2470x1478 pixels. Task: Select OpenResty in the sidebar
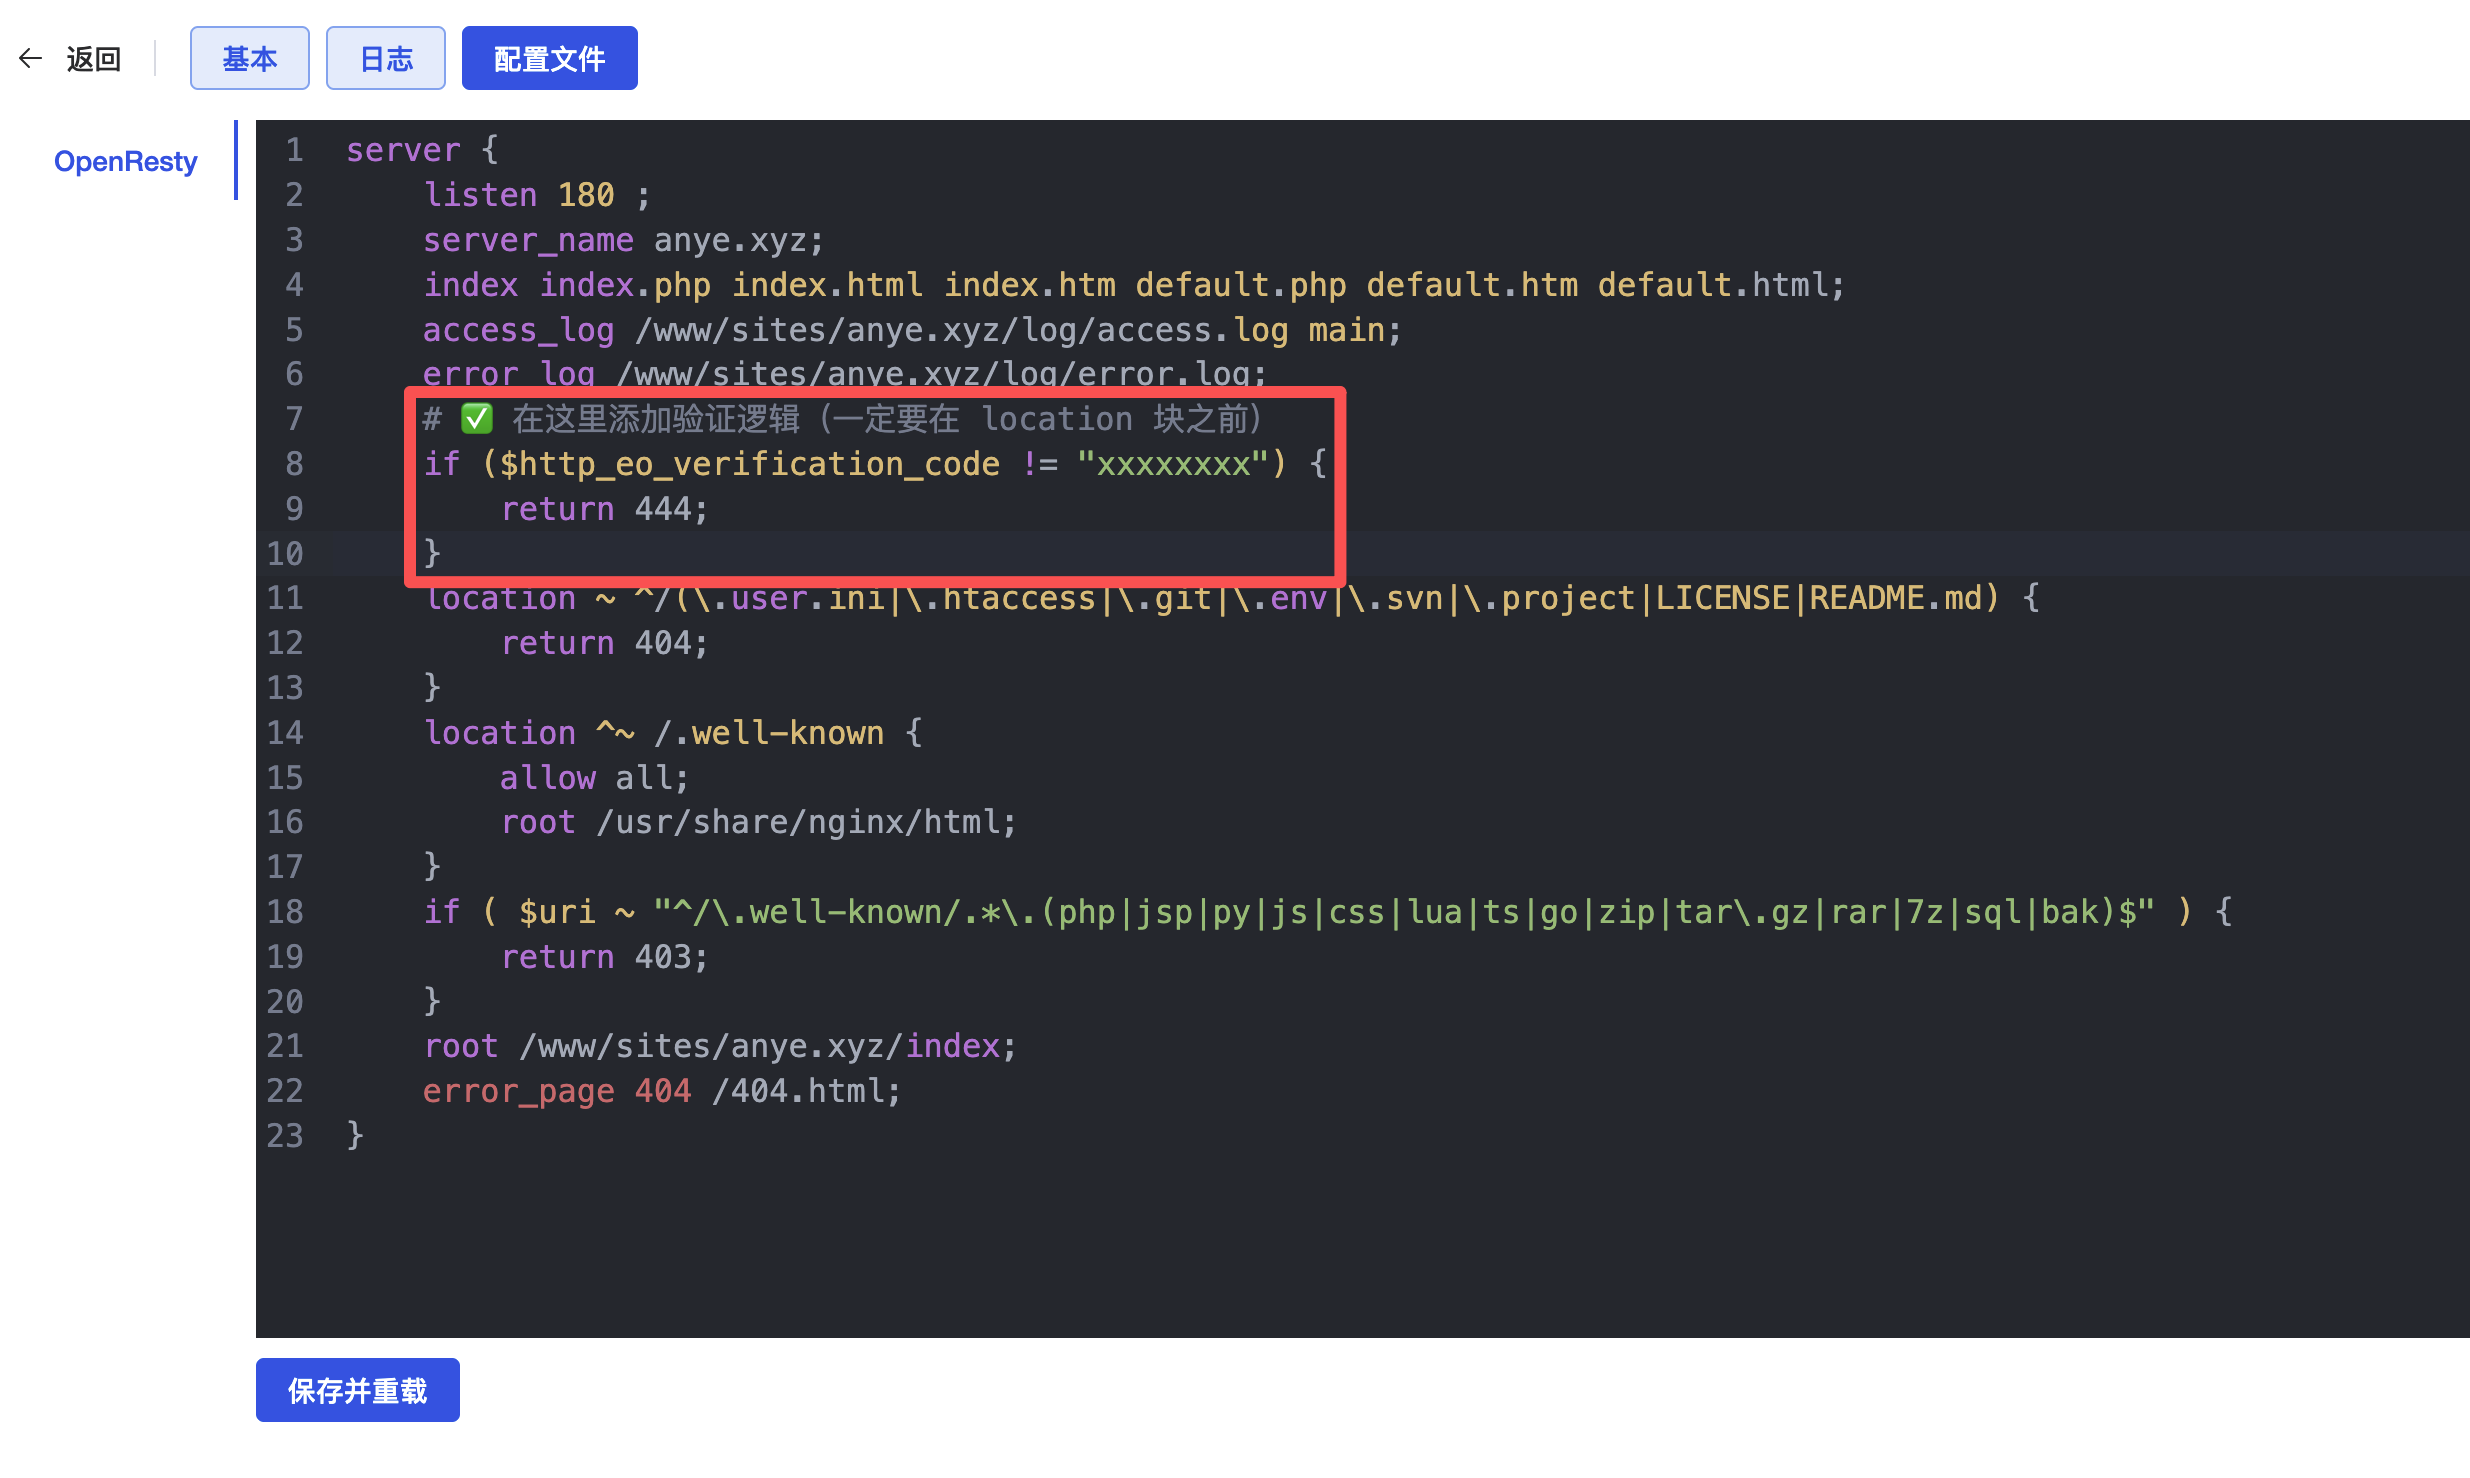(125, 161)
